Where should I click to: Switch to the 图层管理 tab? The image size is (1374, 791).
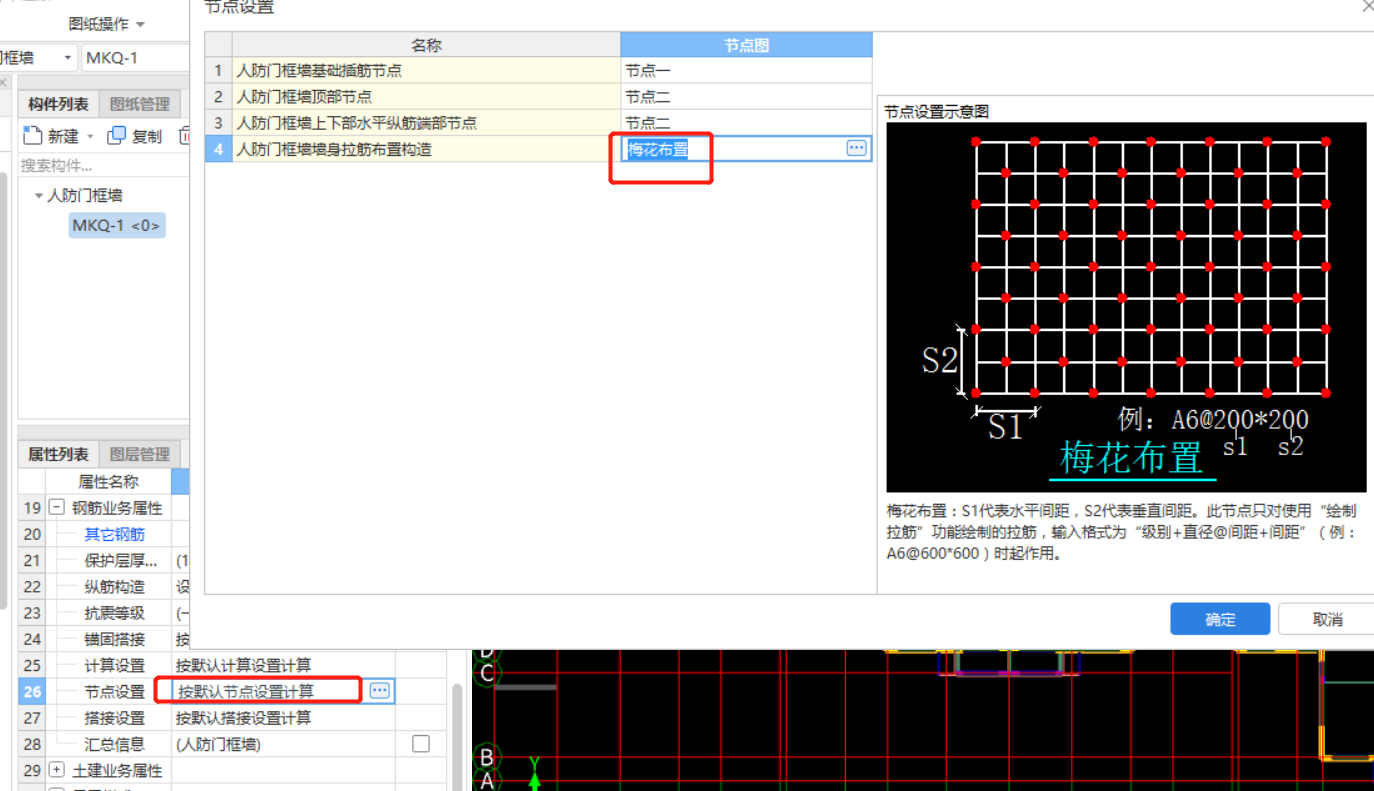point(139,454)
